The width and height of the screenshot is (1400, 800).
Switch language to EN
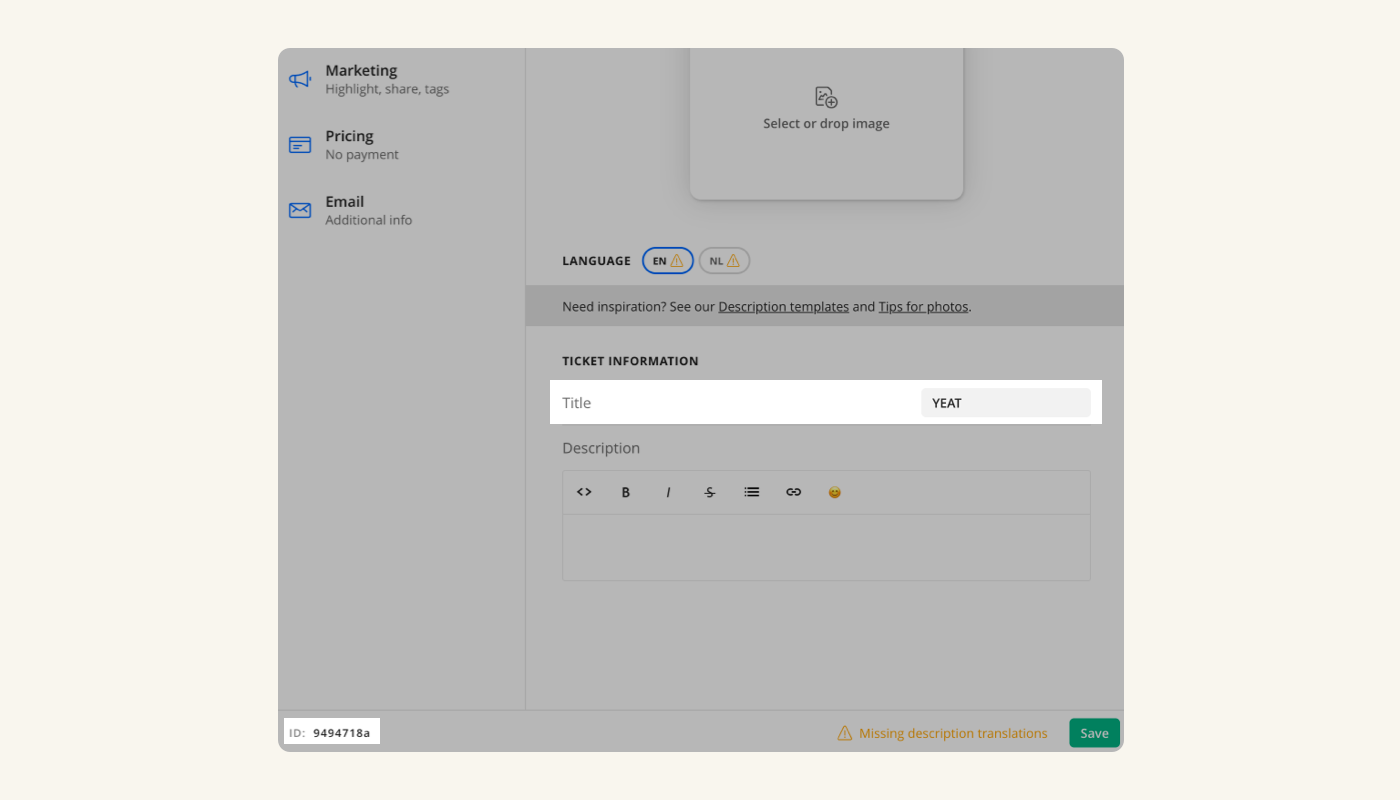[x=668, y=261]
